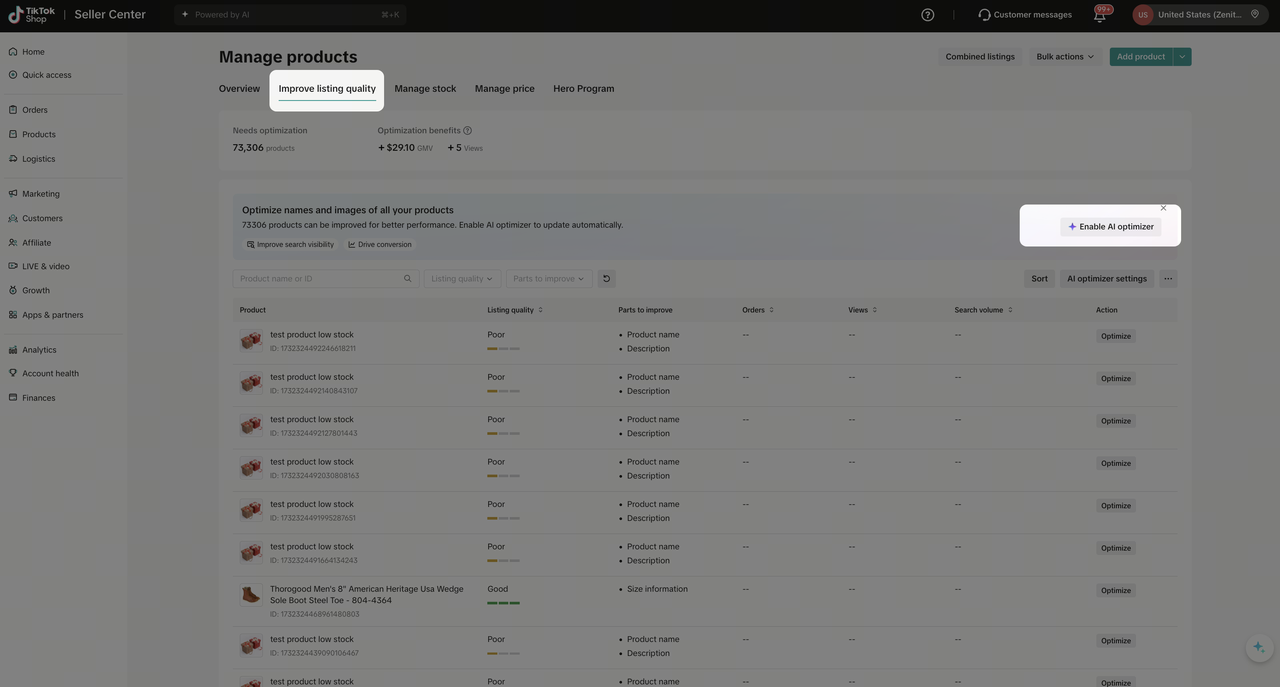Click the Enable AI optimizer button

tap(1110, 227)
